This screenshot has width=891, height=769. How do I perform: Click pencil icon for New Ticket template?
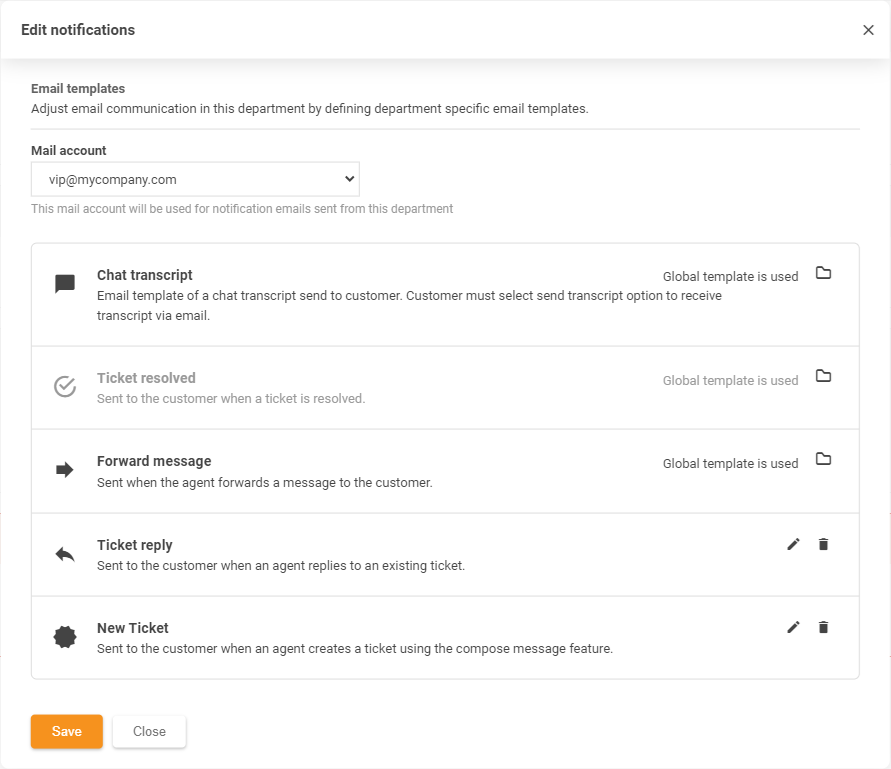(793, 627)
